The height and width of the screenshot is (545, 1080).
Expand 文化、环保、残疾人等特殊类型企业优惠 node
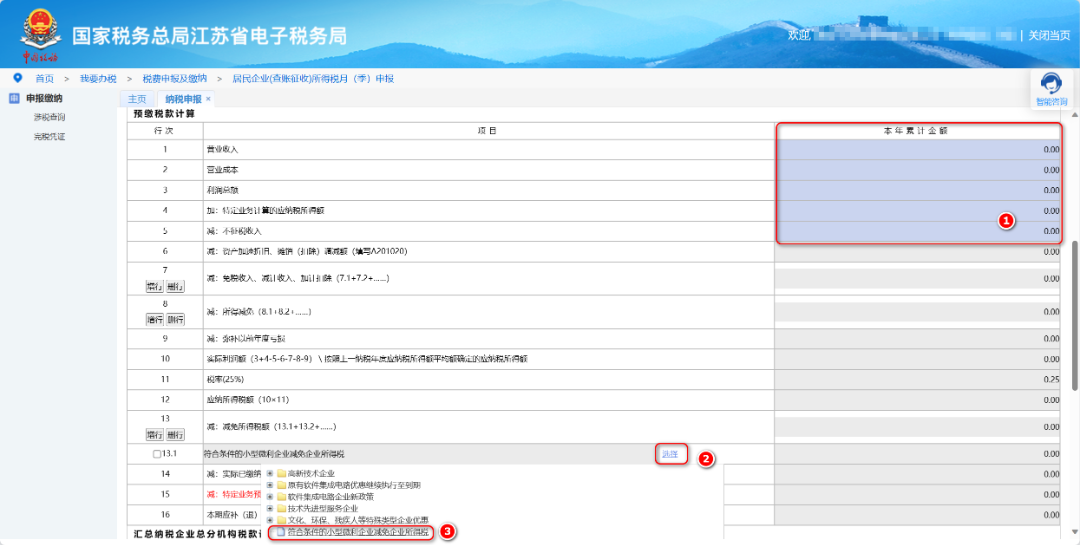click(x=270, y=521)
